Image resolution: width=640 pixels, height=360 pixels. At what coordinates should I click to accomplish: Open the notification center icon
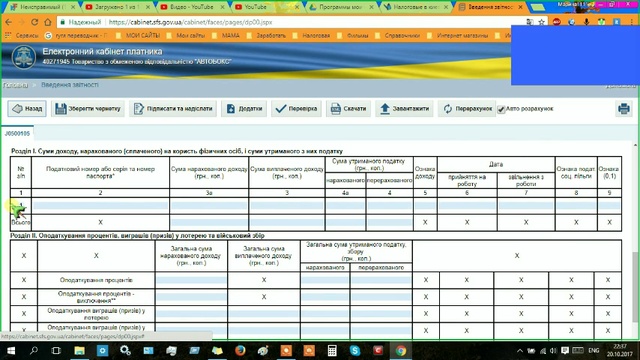click(565, 351)
